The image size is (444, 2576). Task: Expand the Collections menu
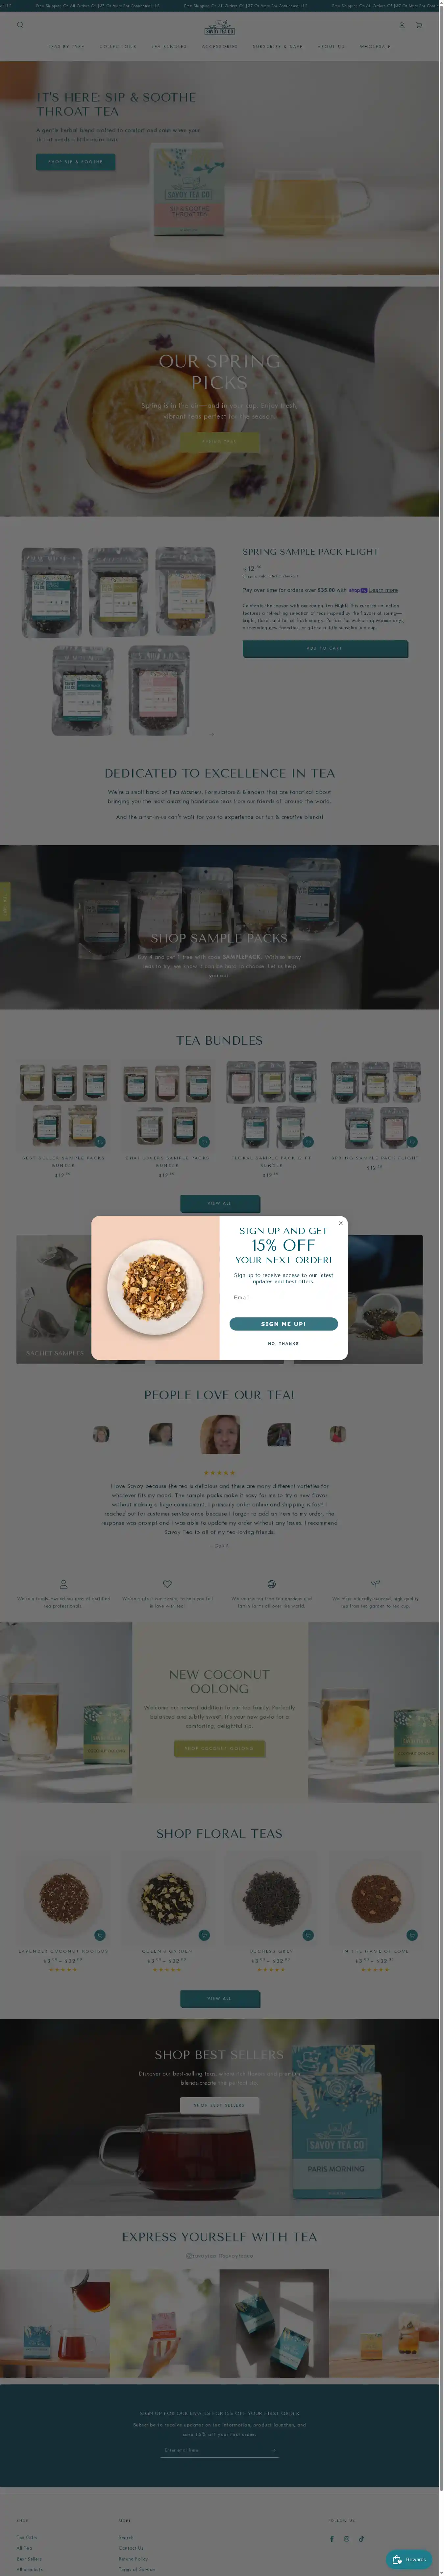pyautogui.click(x=118, y=46)
